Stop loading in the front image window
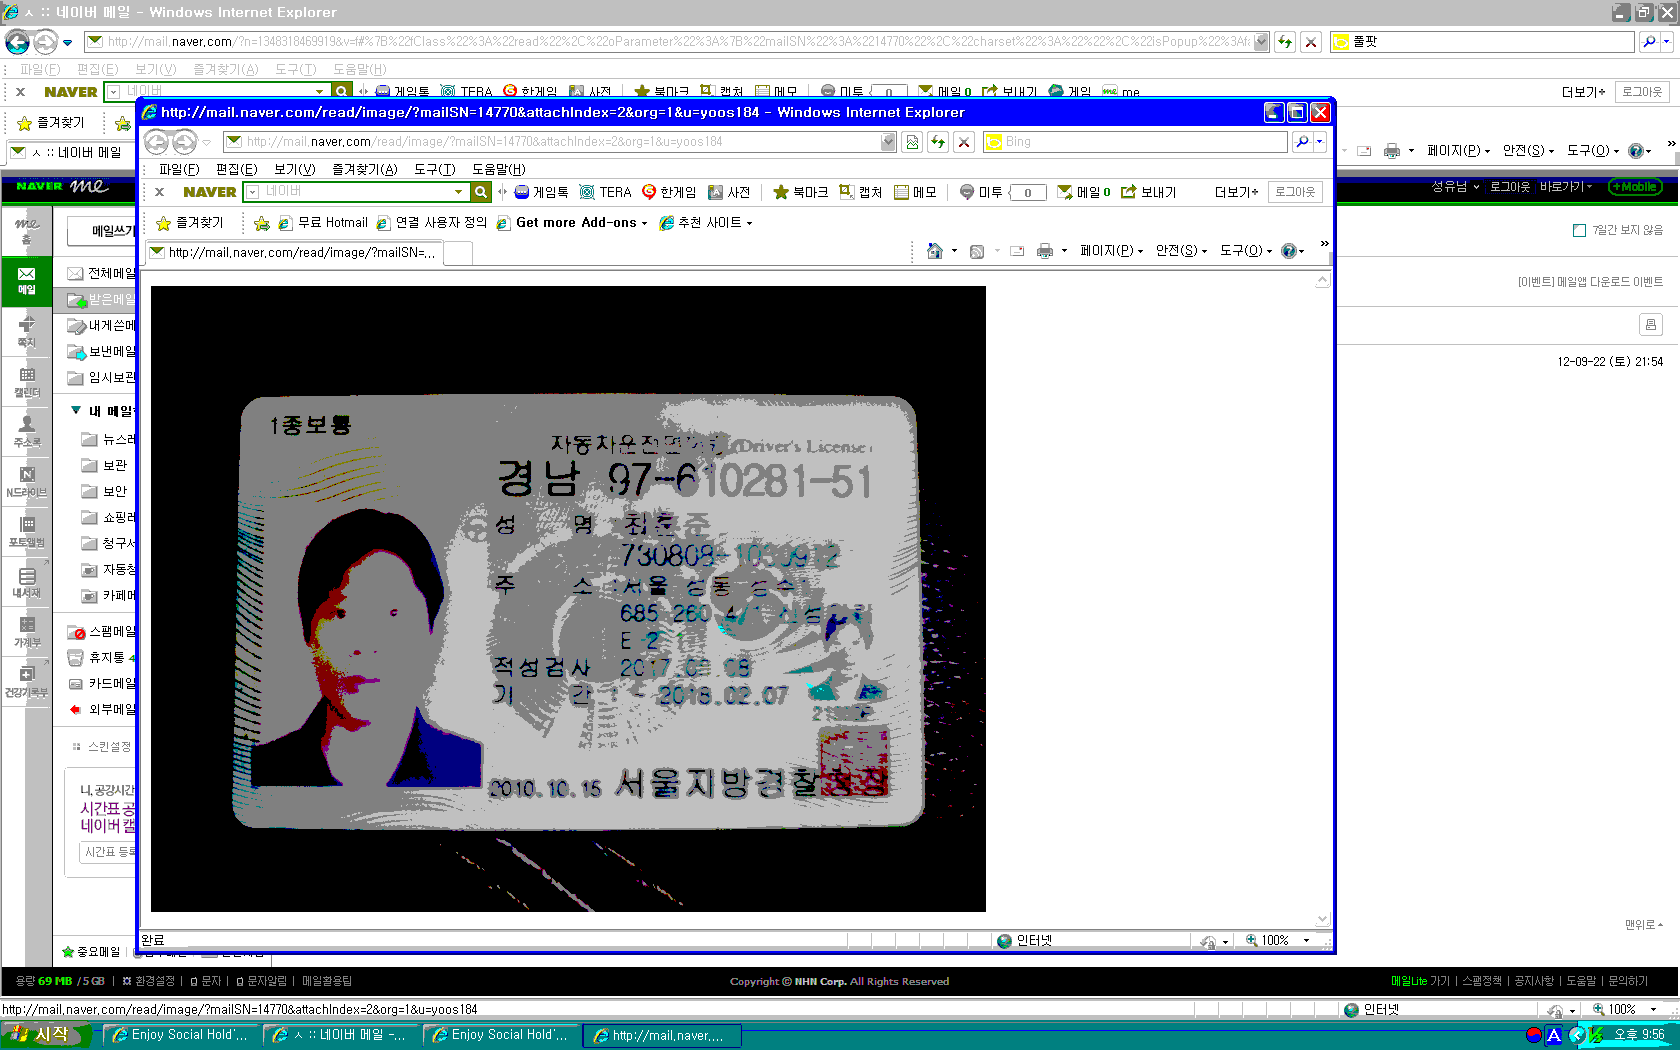The height and width of the screenshot is (1050, 1680). [964, 142]
